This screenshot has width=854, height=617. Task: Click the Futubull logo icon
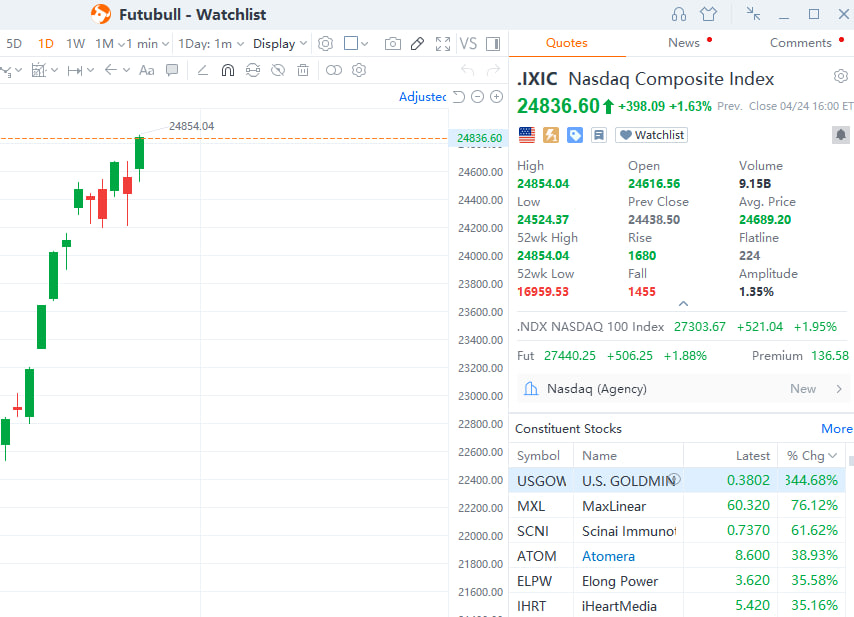coord(101,14)
